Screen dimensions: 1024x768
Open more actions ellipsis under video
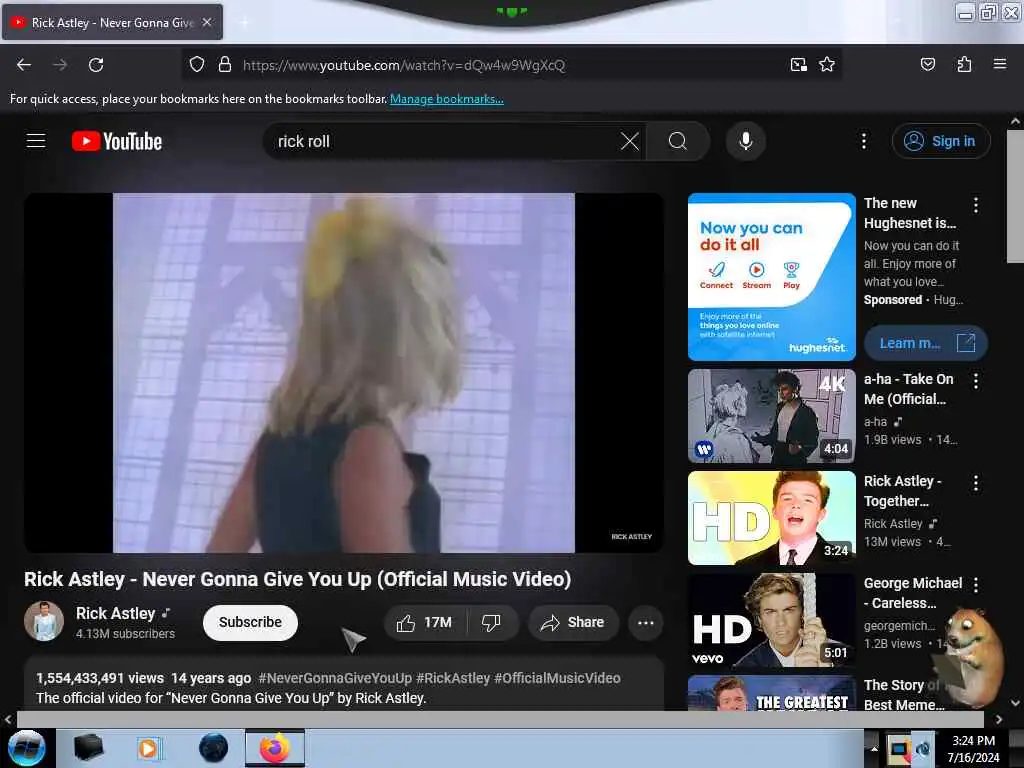646,622
